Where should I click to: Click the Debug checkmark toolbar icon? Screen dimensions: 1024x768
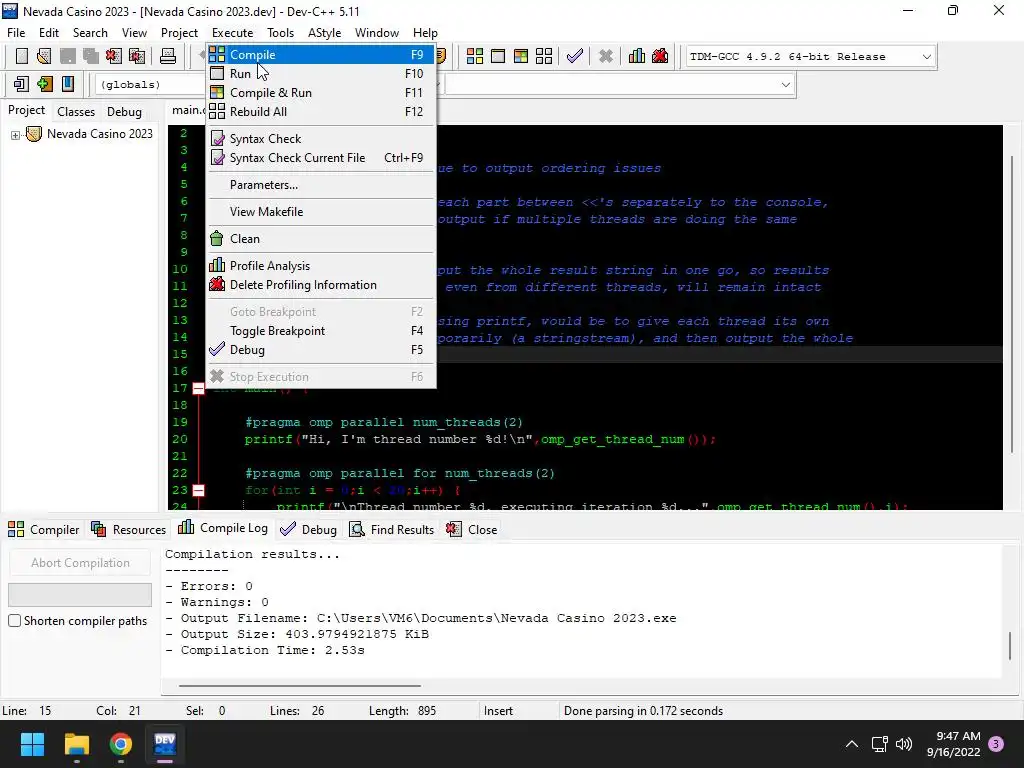pyautogui.click(x=575, y=56)
